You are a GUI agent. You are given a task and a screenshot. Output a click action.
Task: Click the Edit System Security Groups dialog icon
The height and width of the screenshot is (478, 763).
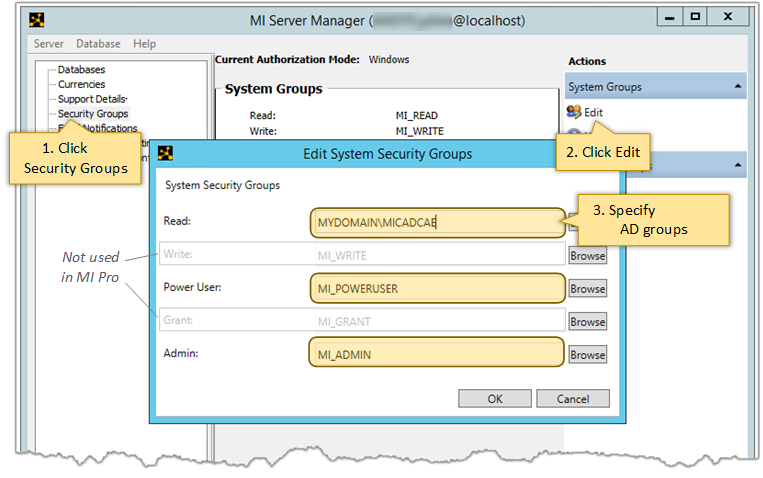[x=166, y=153]
